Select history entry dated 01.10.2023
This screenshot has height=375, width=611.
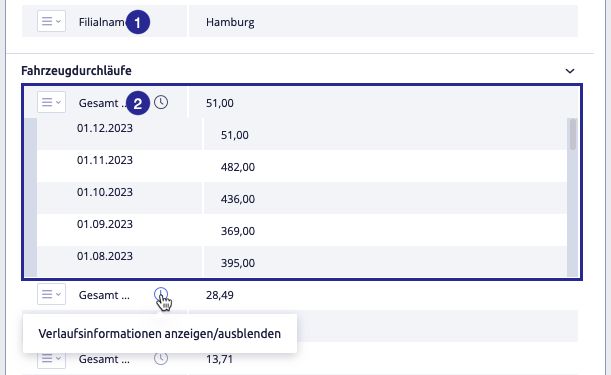click(105, 192)
